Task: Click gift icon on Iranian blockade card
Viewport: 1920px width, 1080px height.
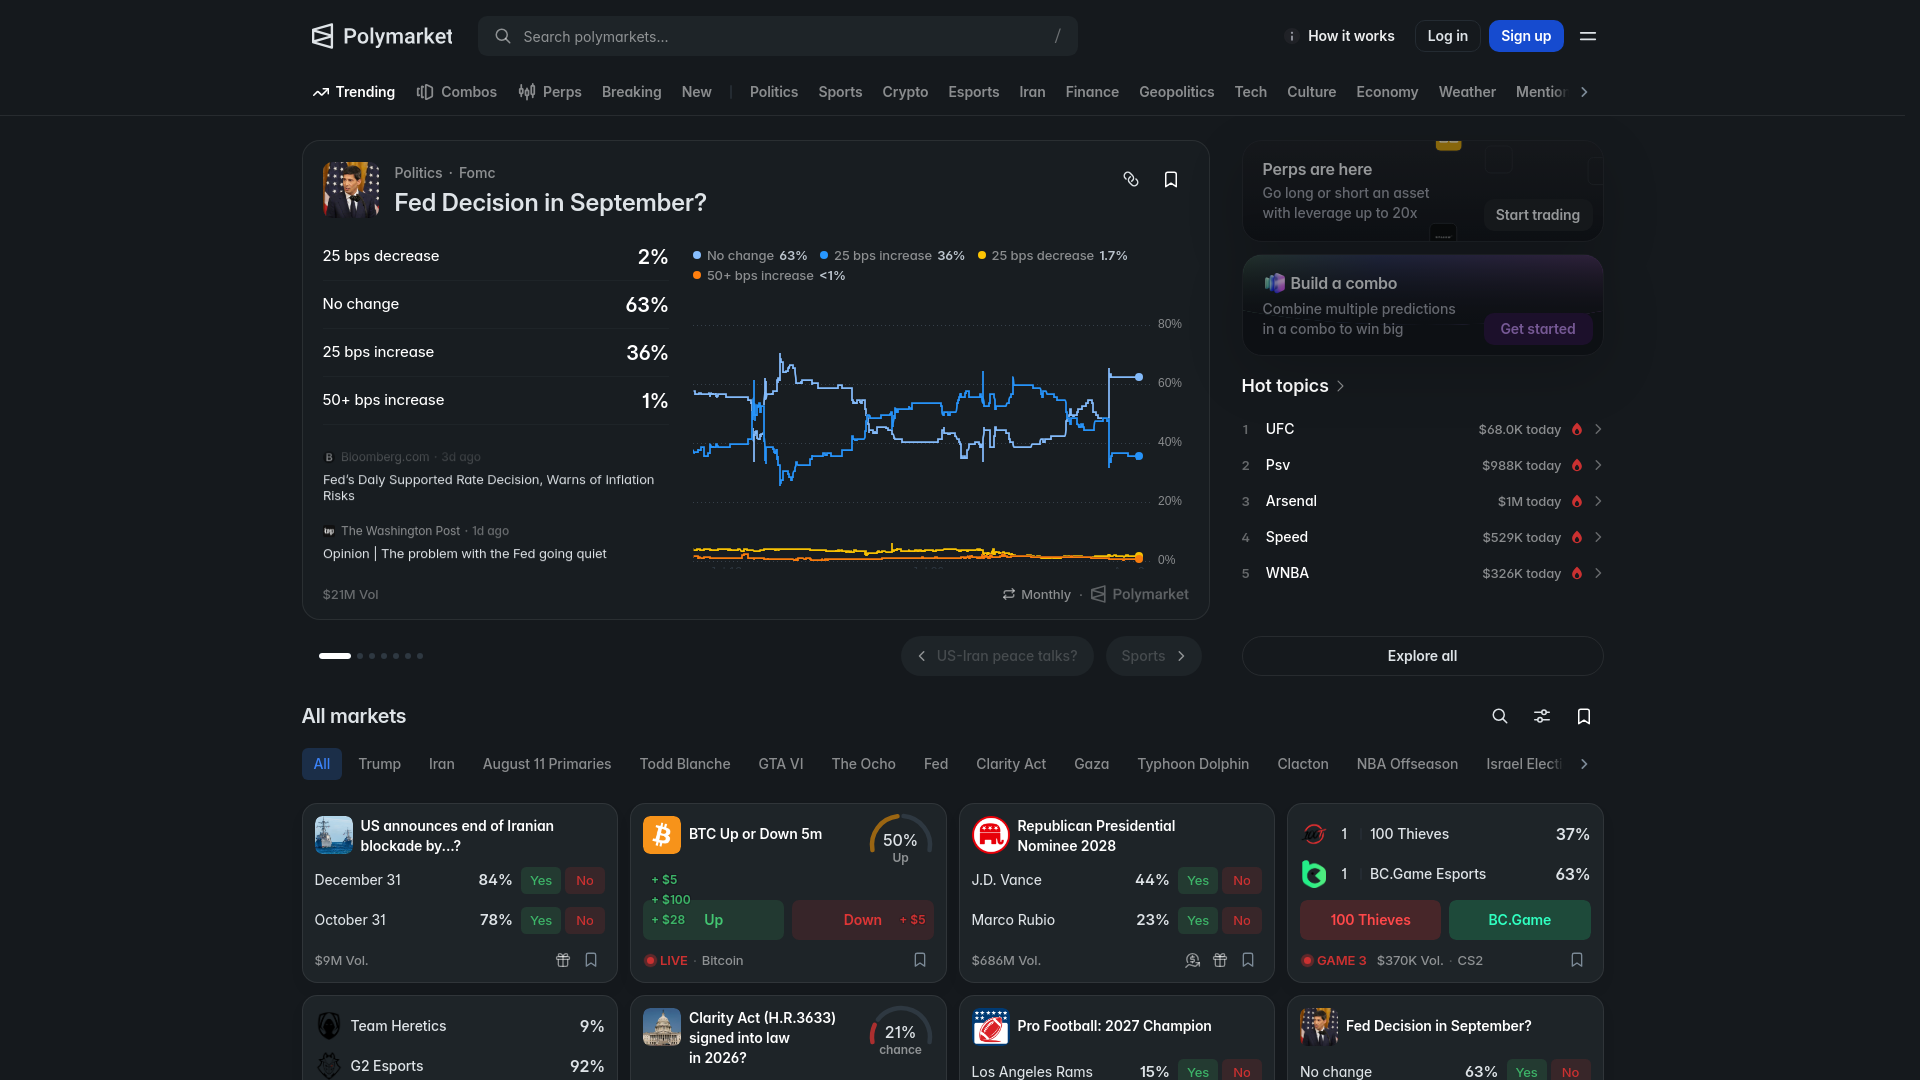Action: tap(563, 960)
